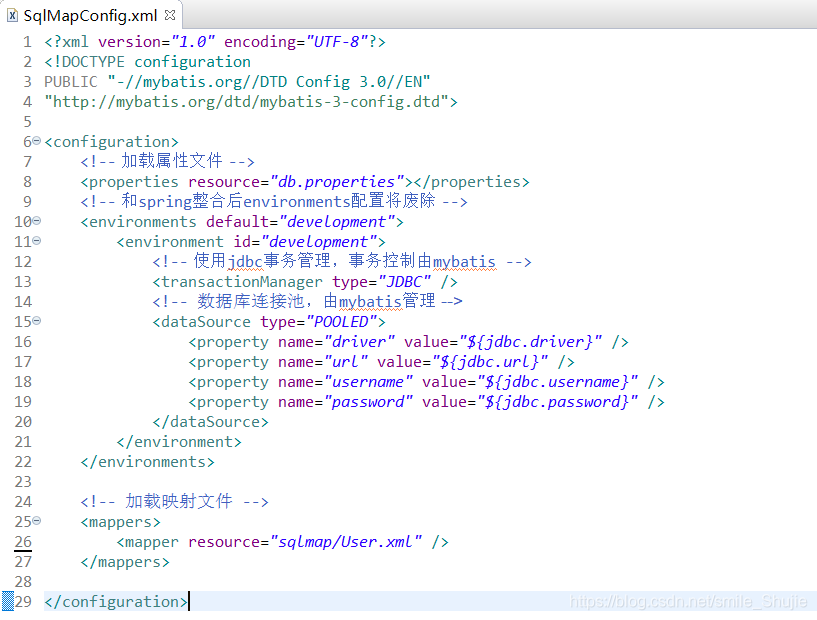Click the closing </configuration> tag
Viewport: 817px width, 620px height.
click(x=116, y=602)
